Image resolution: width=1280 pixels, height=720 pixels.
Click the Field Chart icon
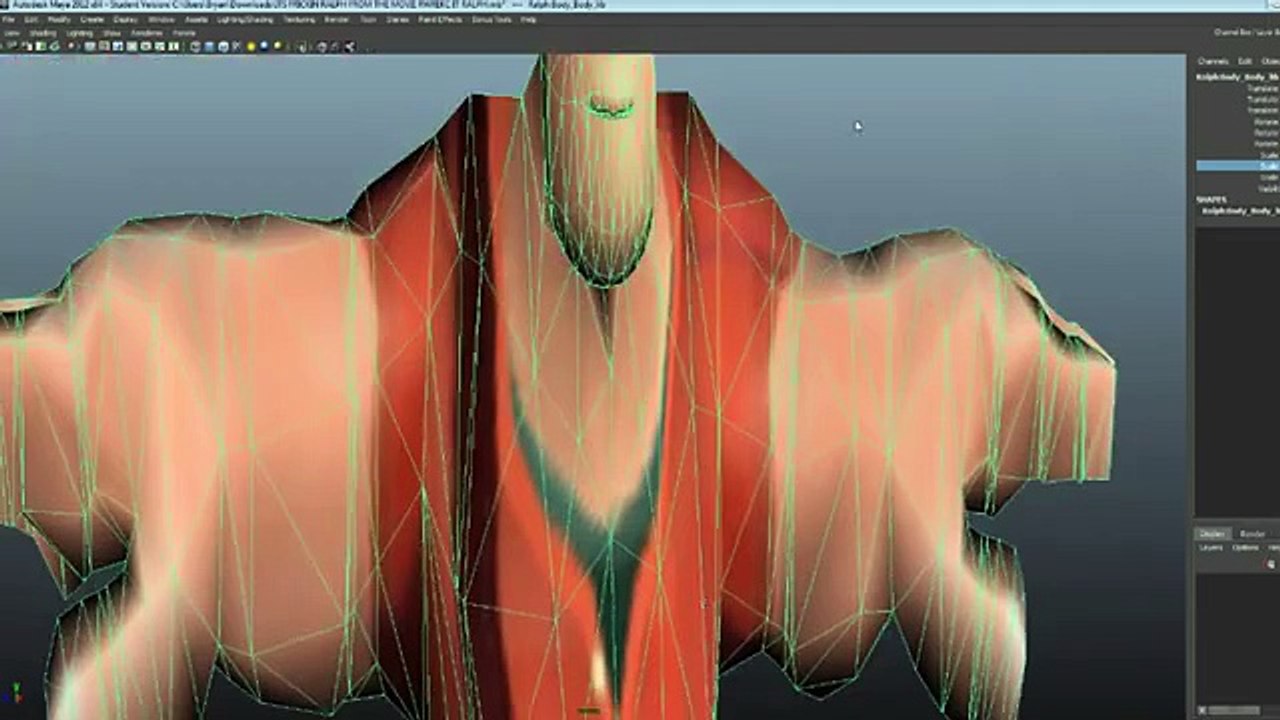click(x=146, y=46)
